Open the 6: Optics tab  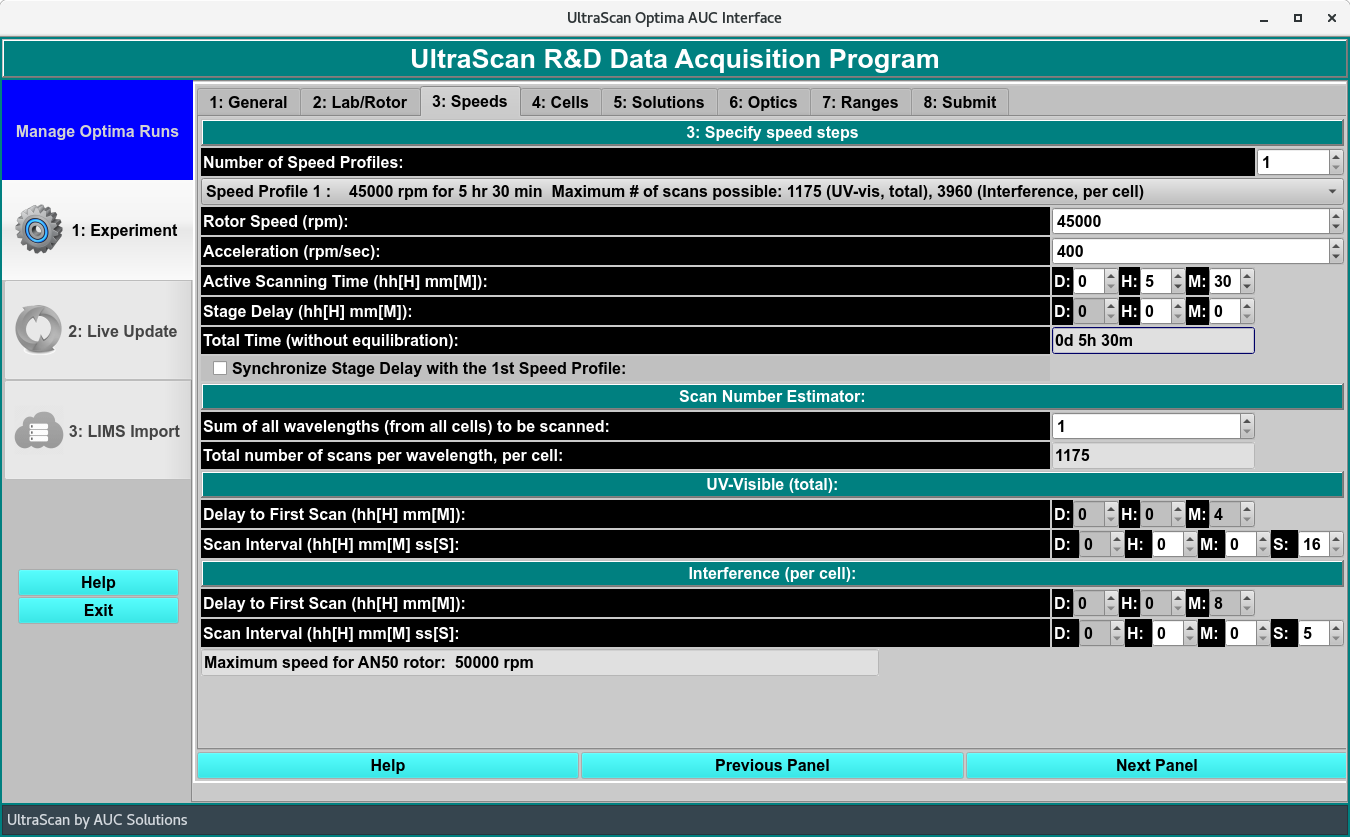click(x=762, y=102)
